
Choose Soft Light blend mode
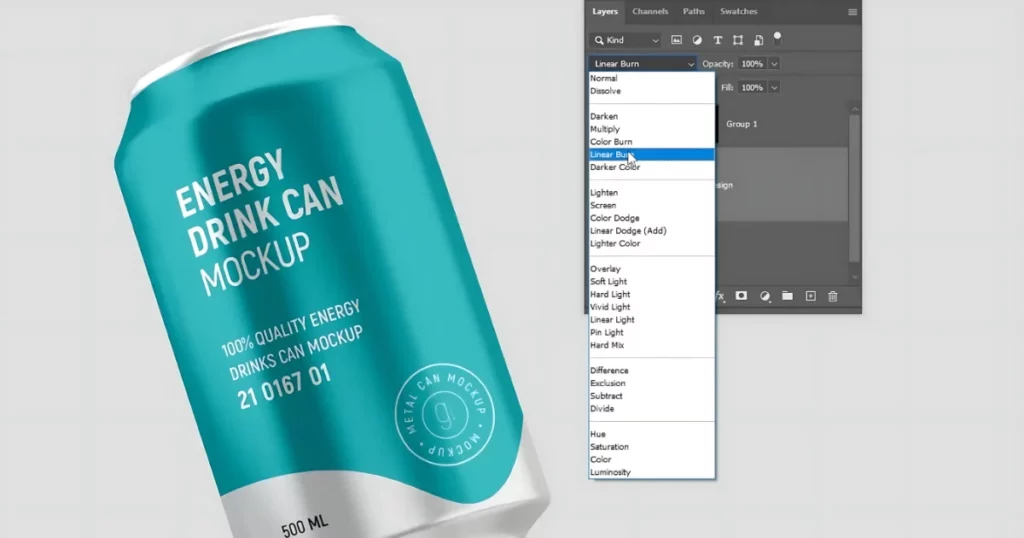coord(652,281)
